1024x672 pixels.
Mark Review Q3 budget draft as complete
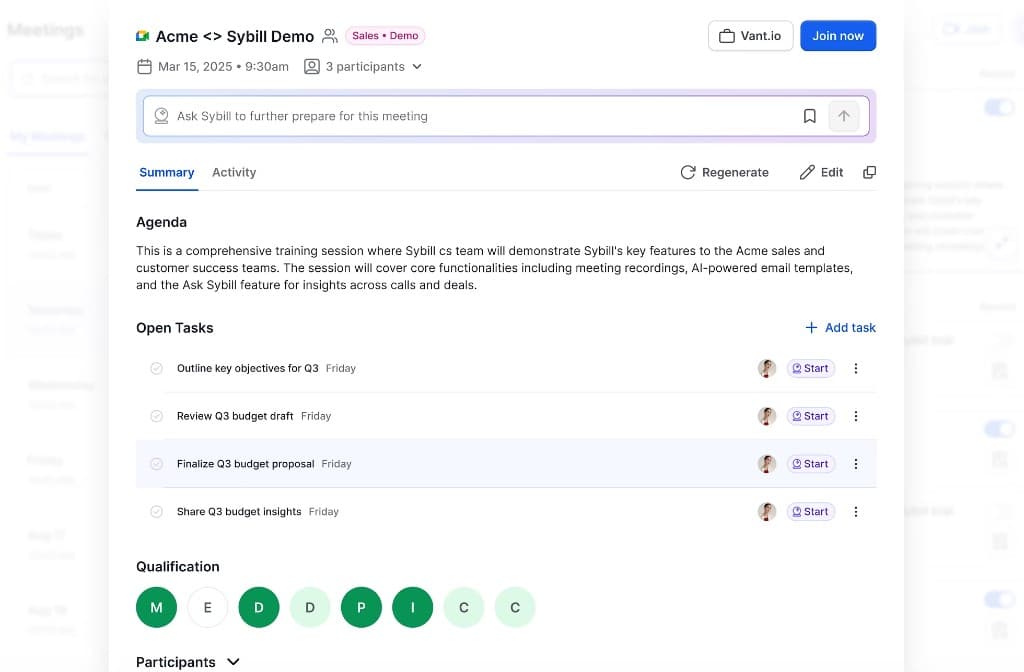[x=156, y=415]
